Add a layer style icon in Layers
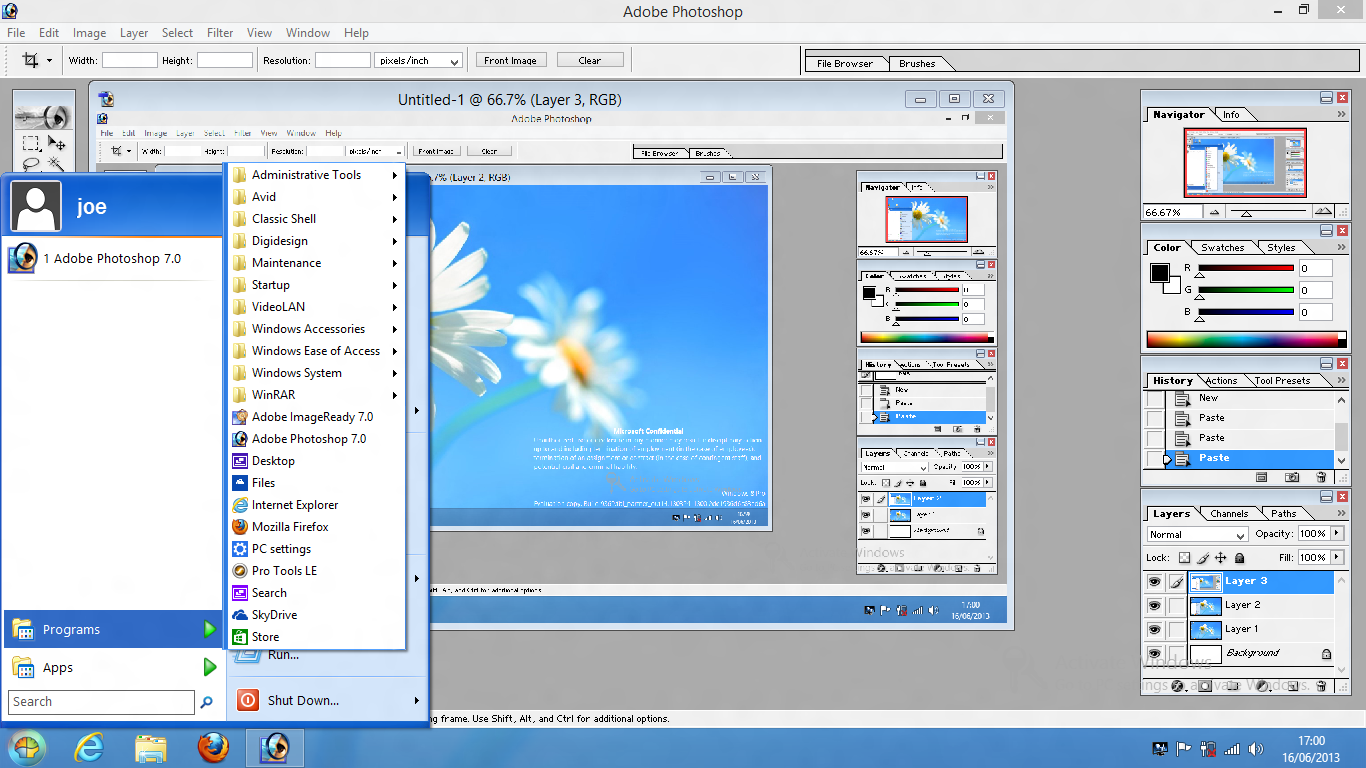 pos(1177,686)
